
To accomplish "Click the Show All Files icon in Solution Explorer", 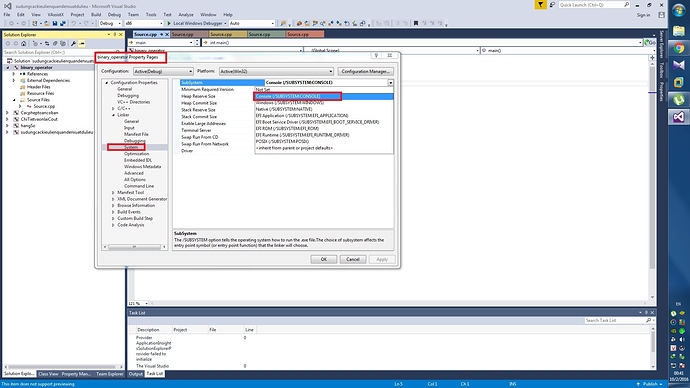I will (63, 44).
